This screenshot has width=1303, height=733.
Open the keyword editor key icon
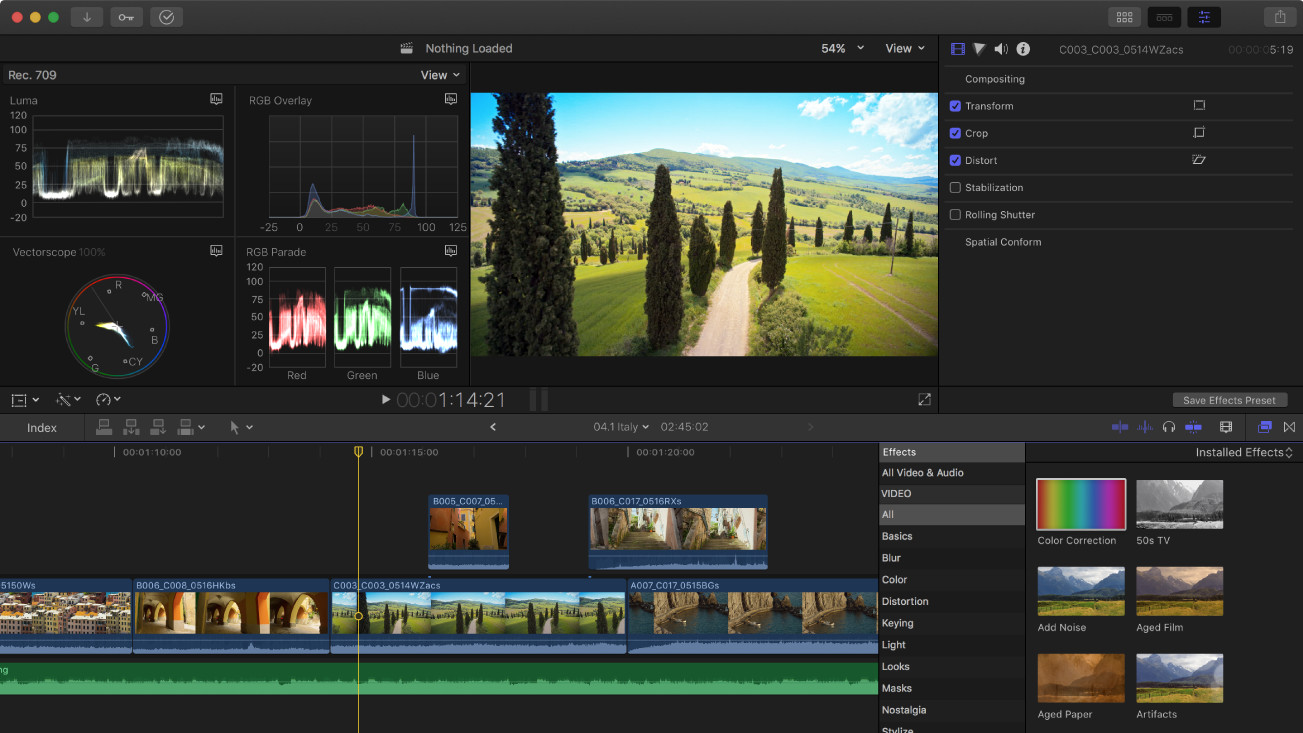point(127,17)
